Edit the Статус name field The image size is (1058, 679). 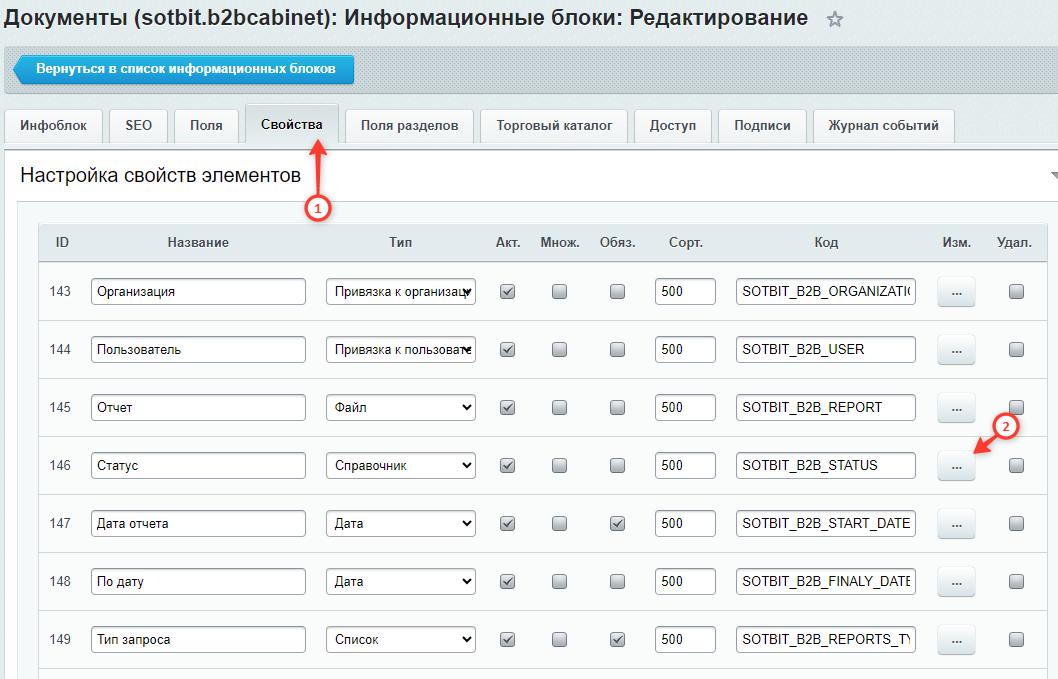coord(198,466)
